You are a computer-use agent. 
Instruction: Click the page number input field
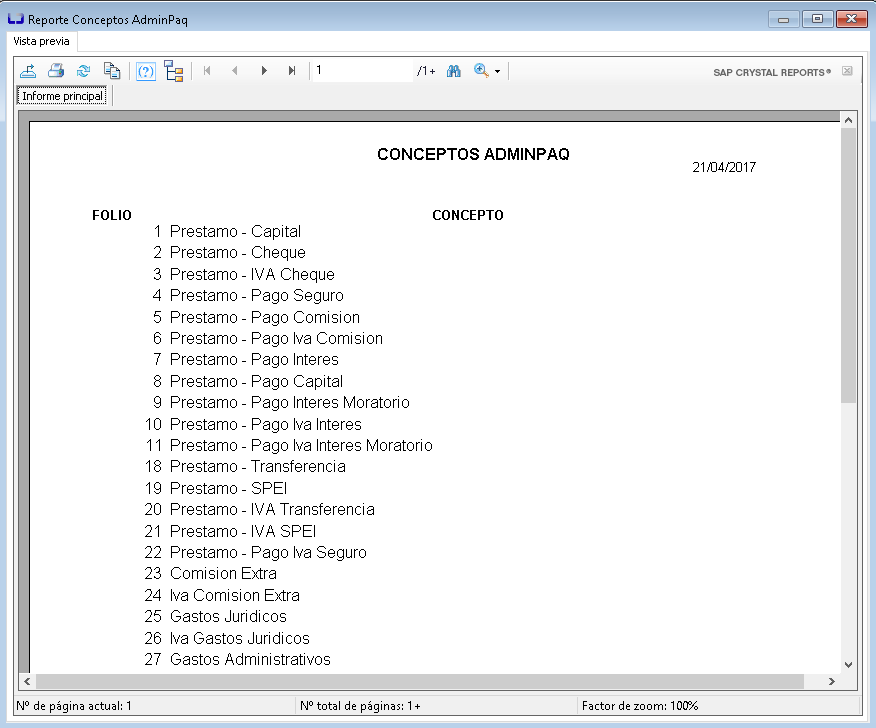[x=362, y=70]
